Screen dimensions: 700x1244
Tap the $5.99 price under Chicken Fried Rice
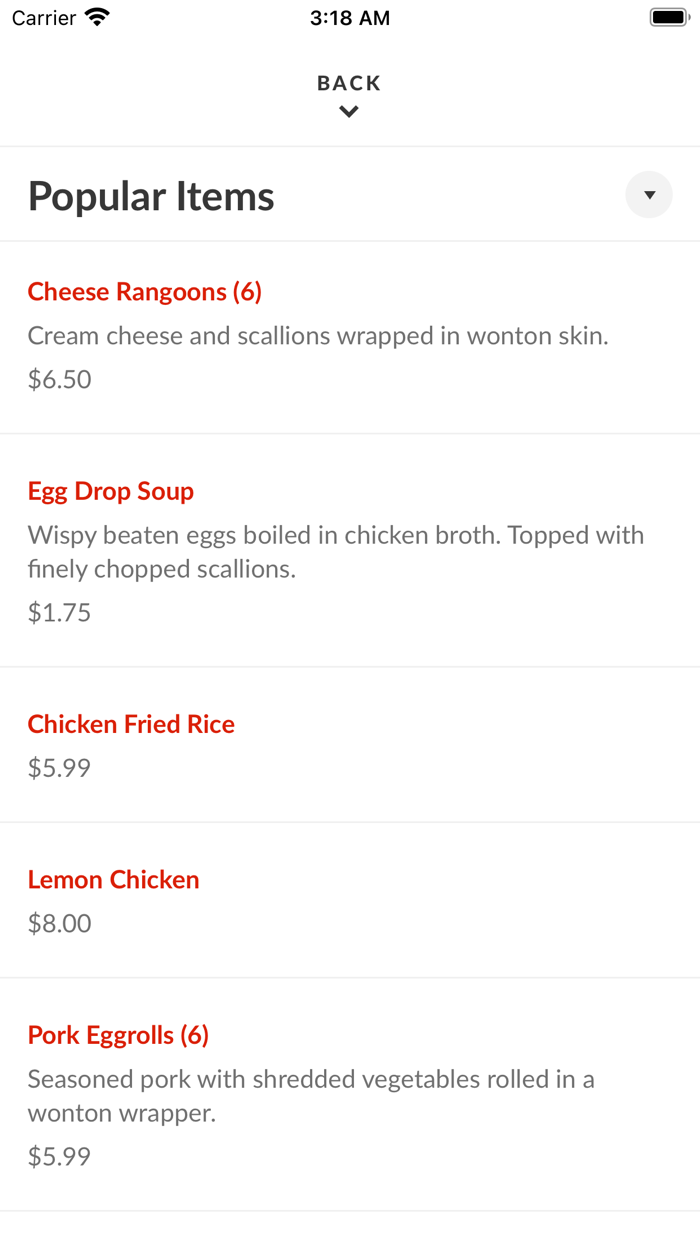60,768
